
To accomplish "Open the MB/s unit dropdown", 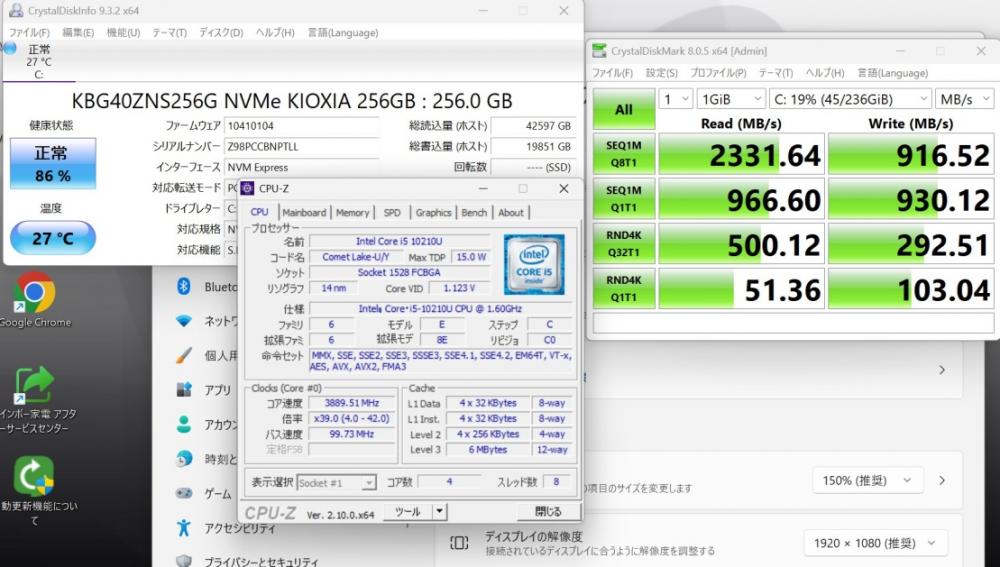I will (x=964, y=99).
